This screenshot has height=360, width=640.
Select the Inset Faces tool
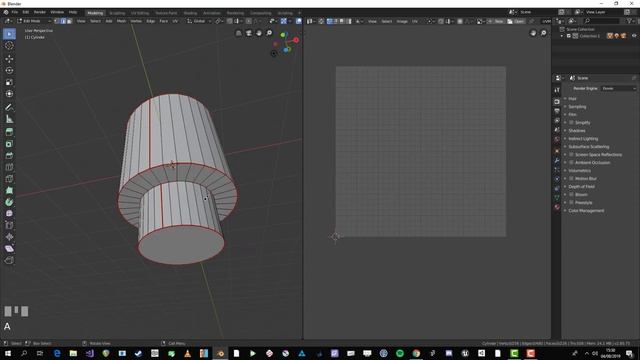9,144
